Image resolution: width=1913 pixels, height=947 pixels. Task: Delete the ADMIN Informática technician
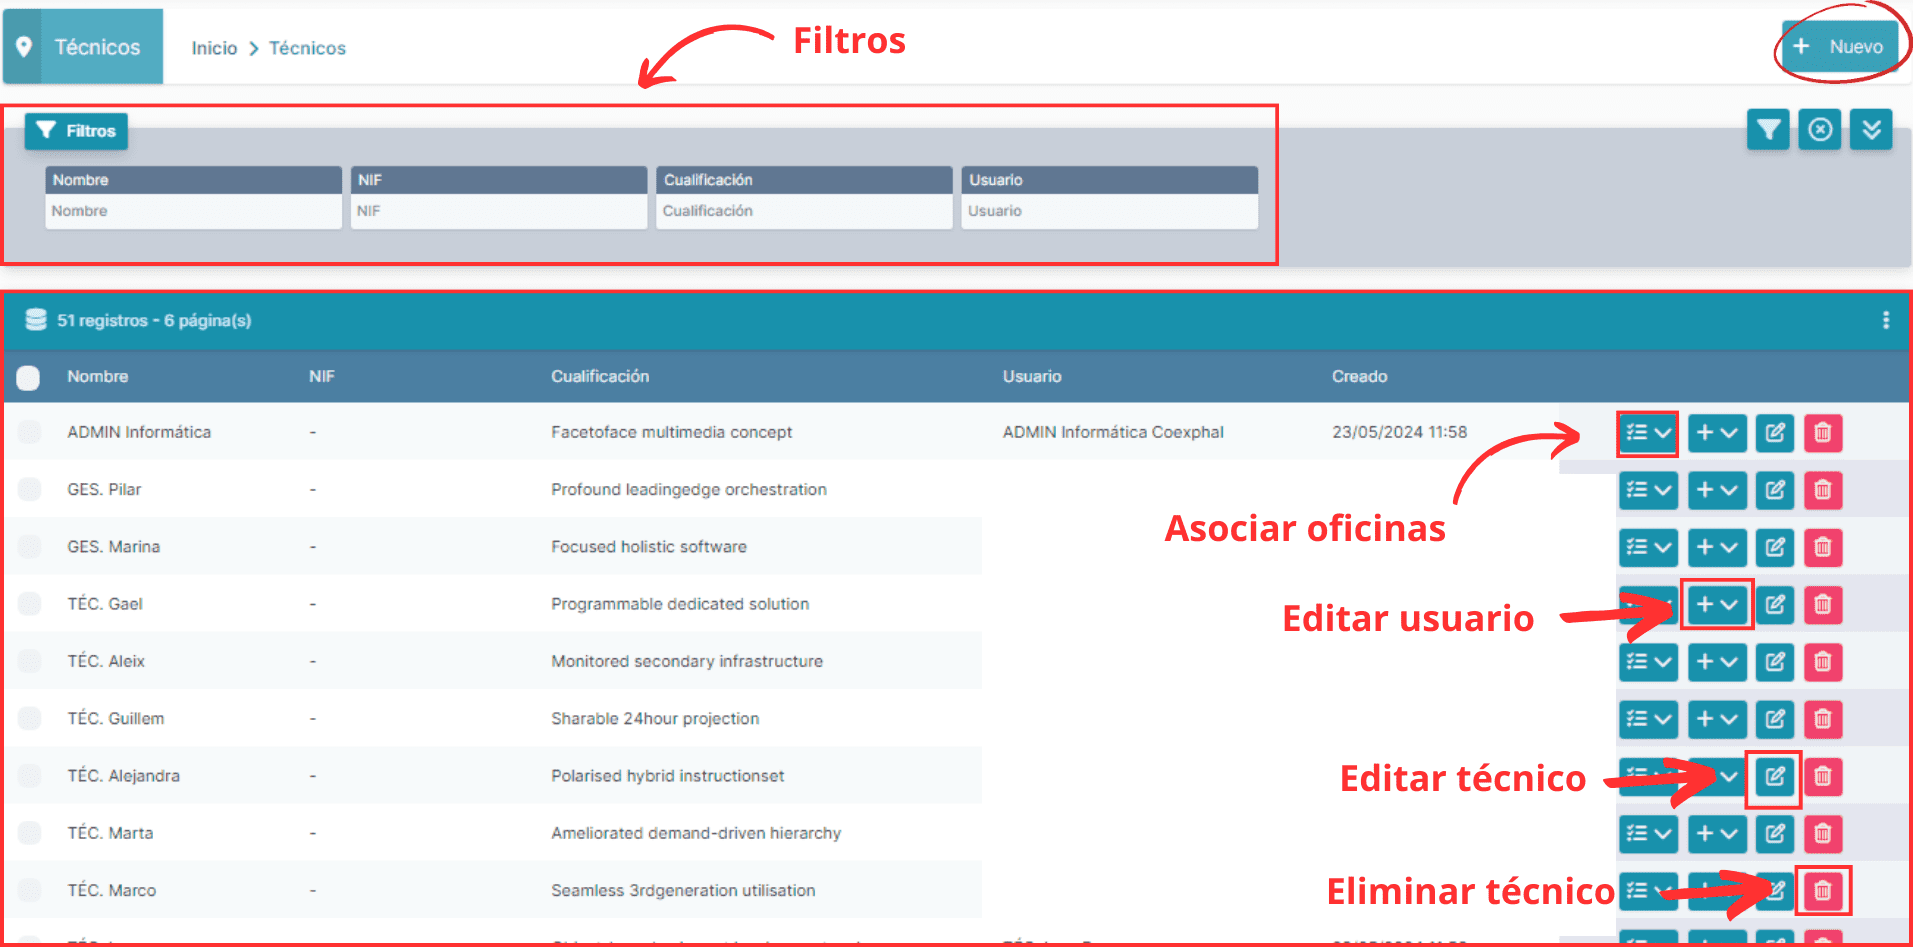point(1822,433)
